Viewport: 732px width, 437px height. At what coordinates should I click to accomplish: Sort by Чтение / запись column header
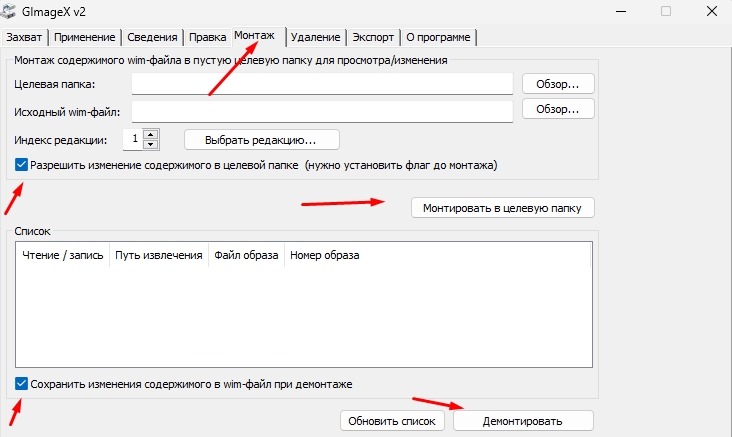click(63, 255)
